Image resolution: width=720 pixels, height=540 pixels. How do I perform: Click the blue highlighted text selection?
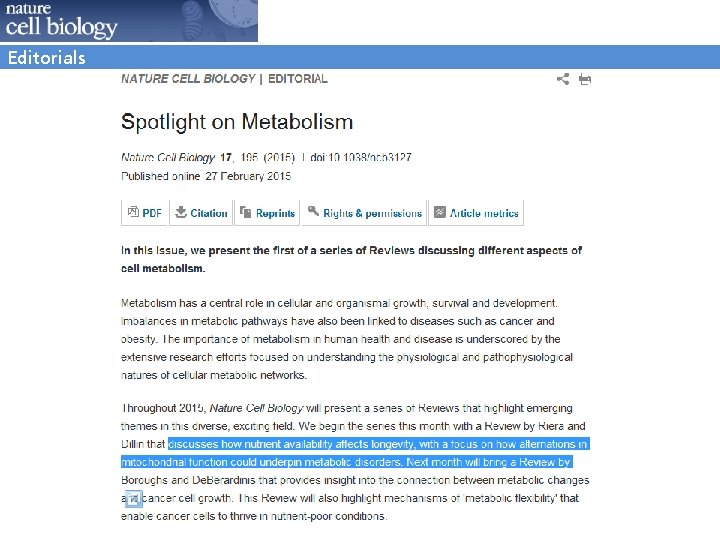pos(378,444)
